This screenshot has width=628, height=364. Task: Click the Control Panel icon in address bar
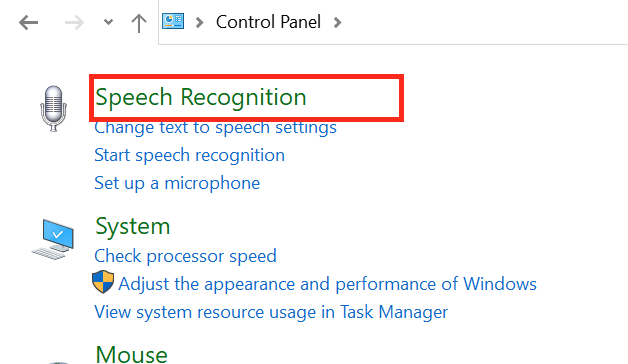coord(173,21)
